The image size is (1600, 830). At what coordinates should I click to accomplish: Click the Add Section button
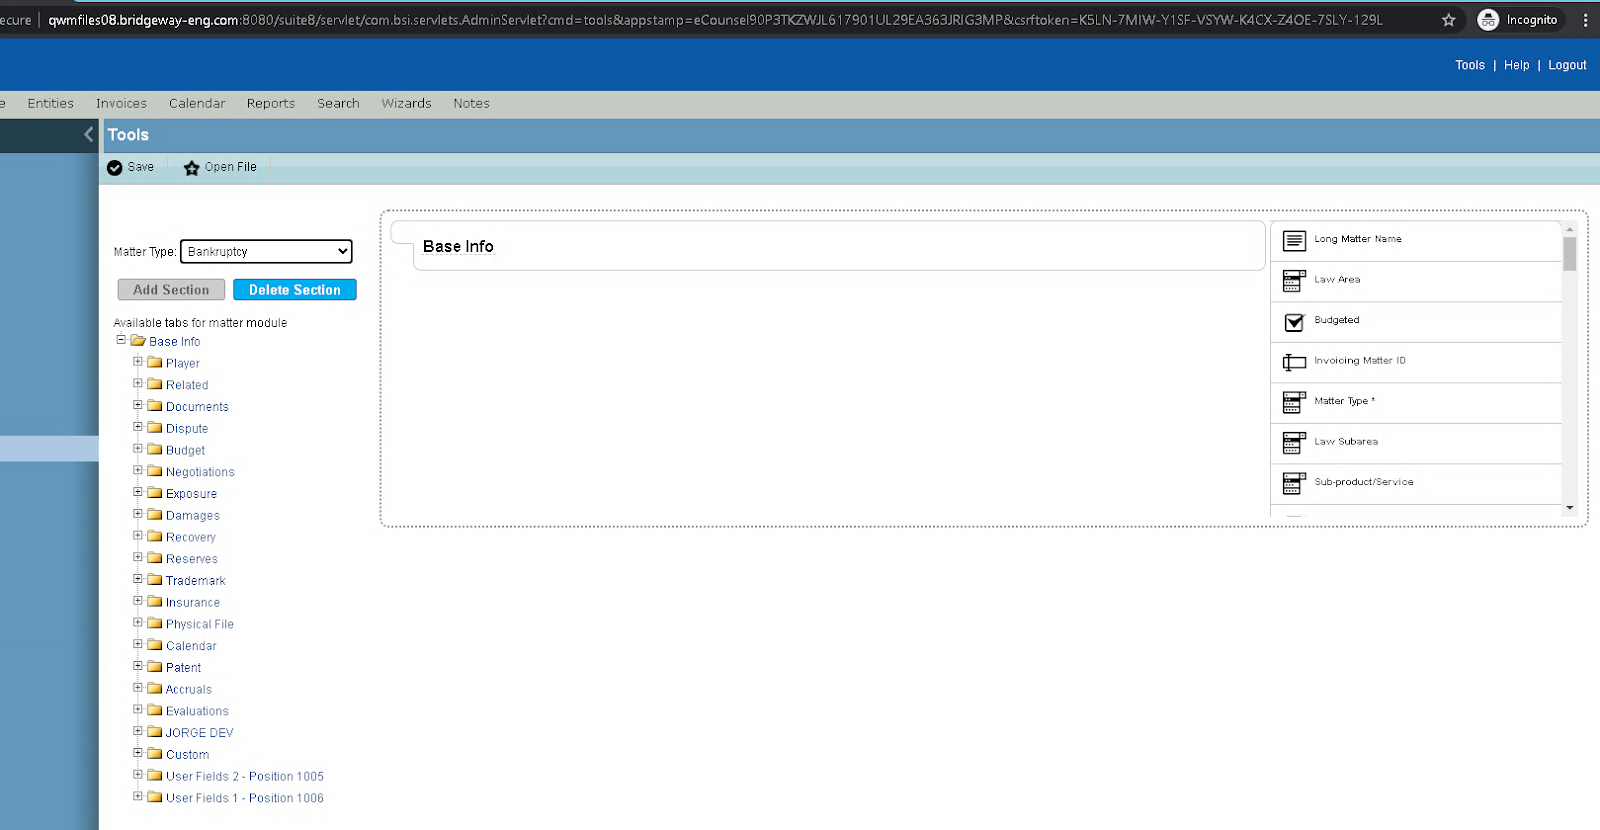click(171, 290)
